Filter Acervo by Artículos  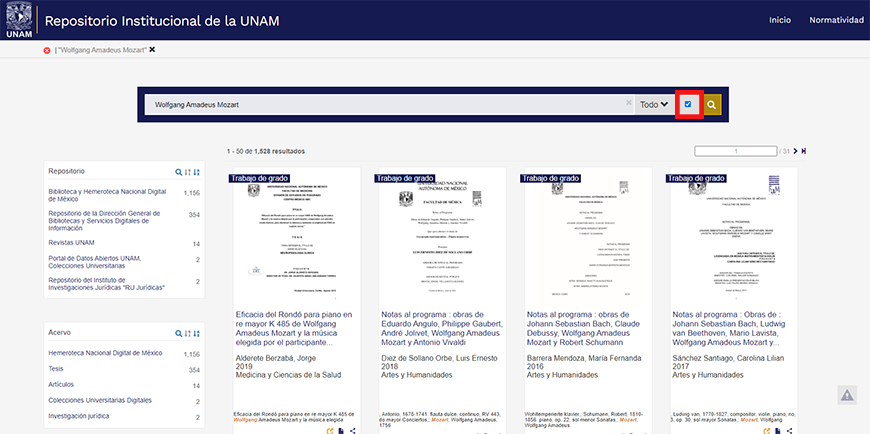pos(61,384)
